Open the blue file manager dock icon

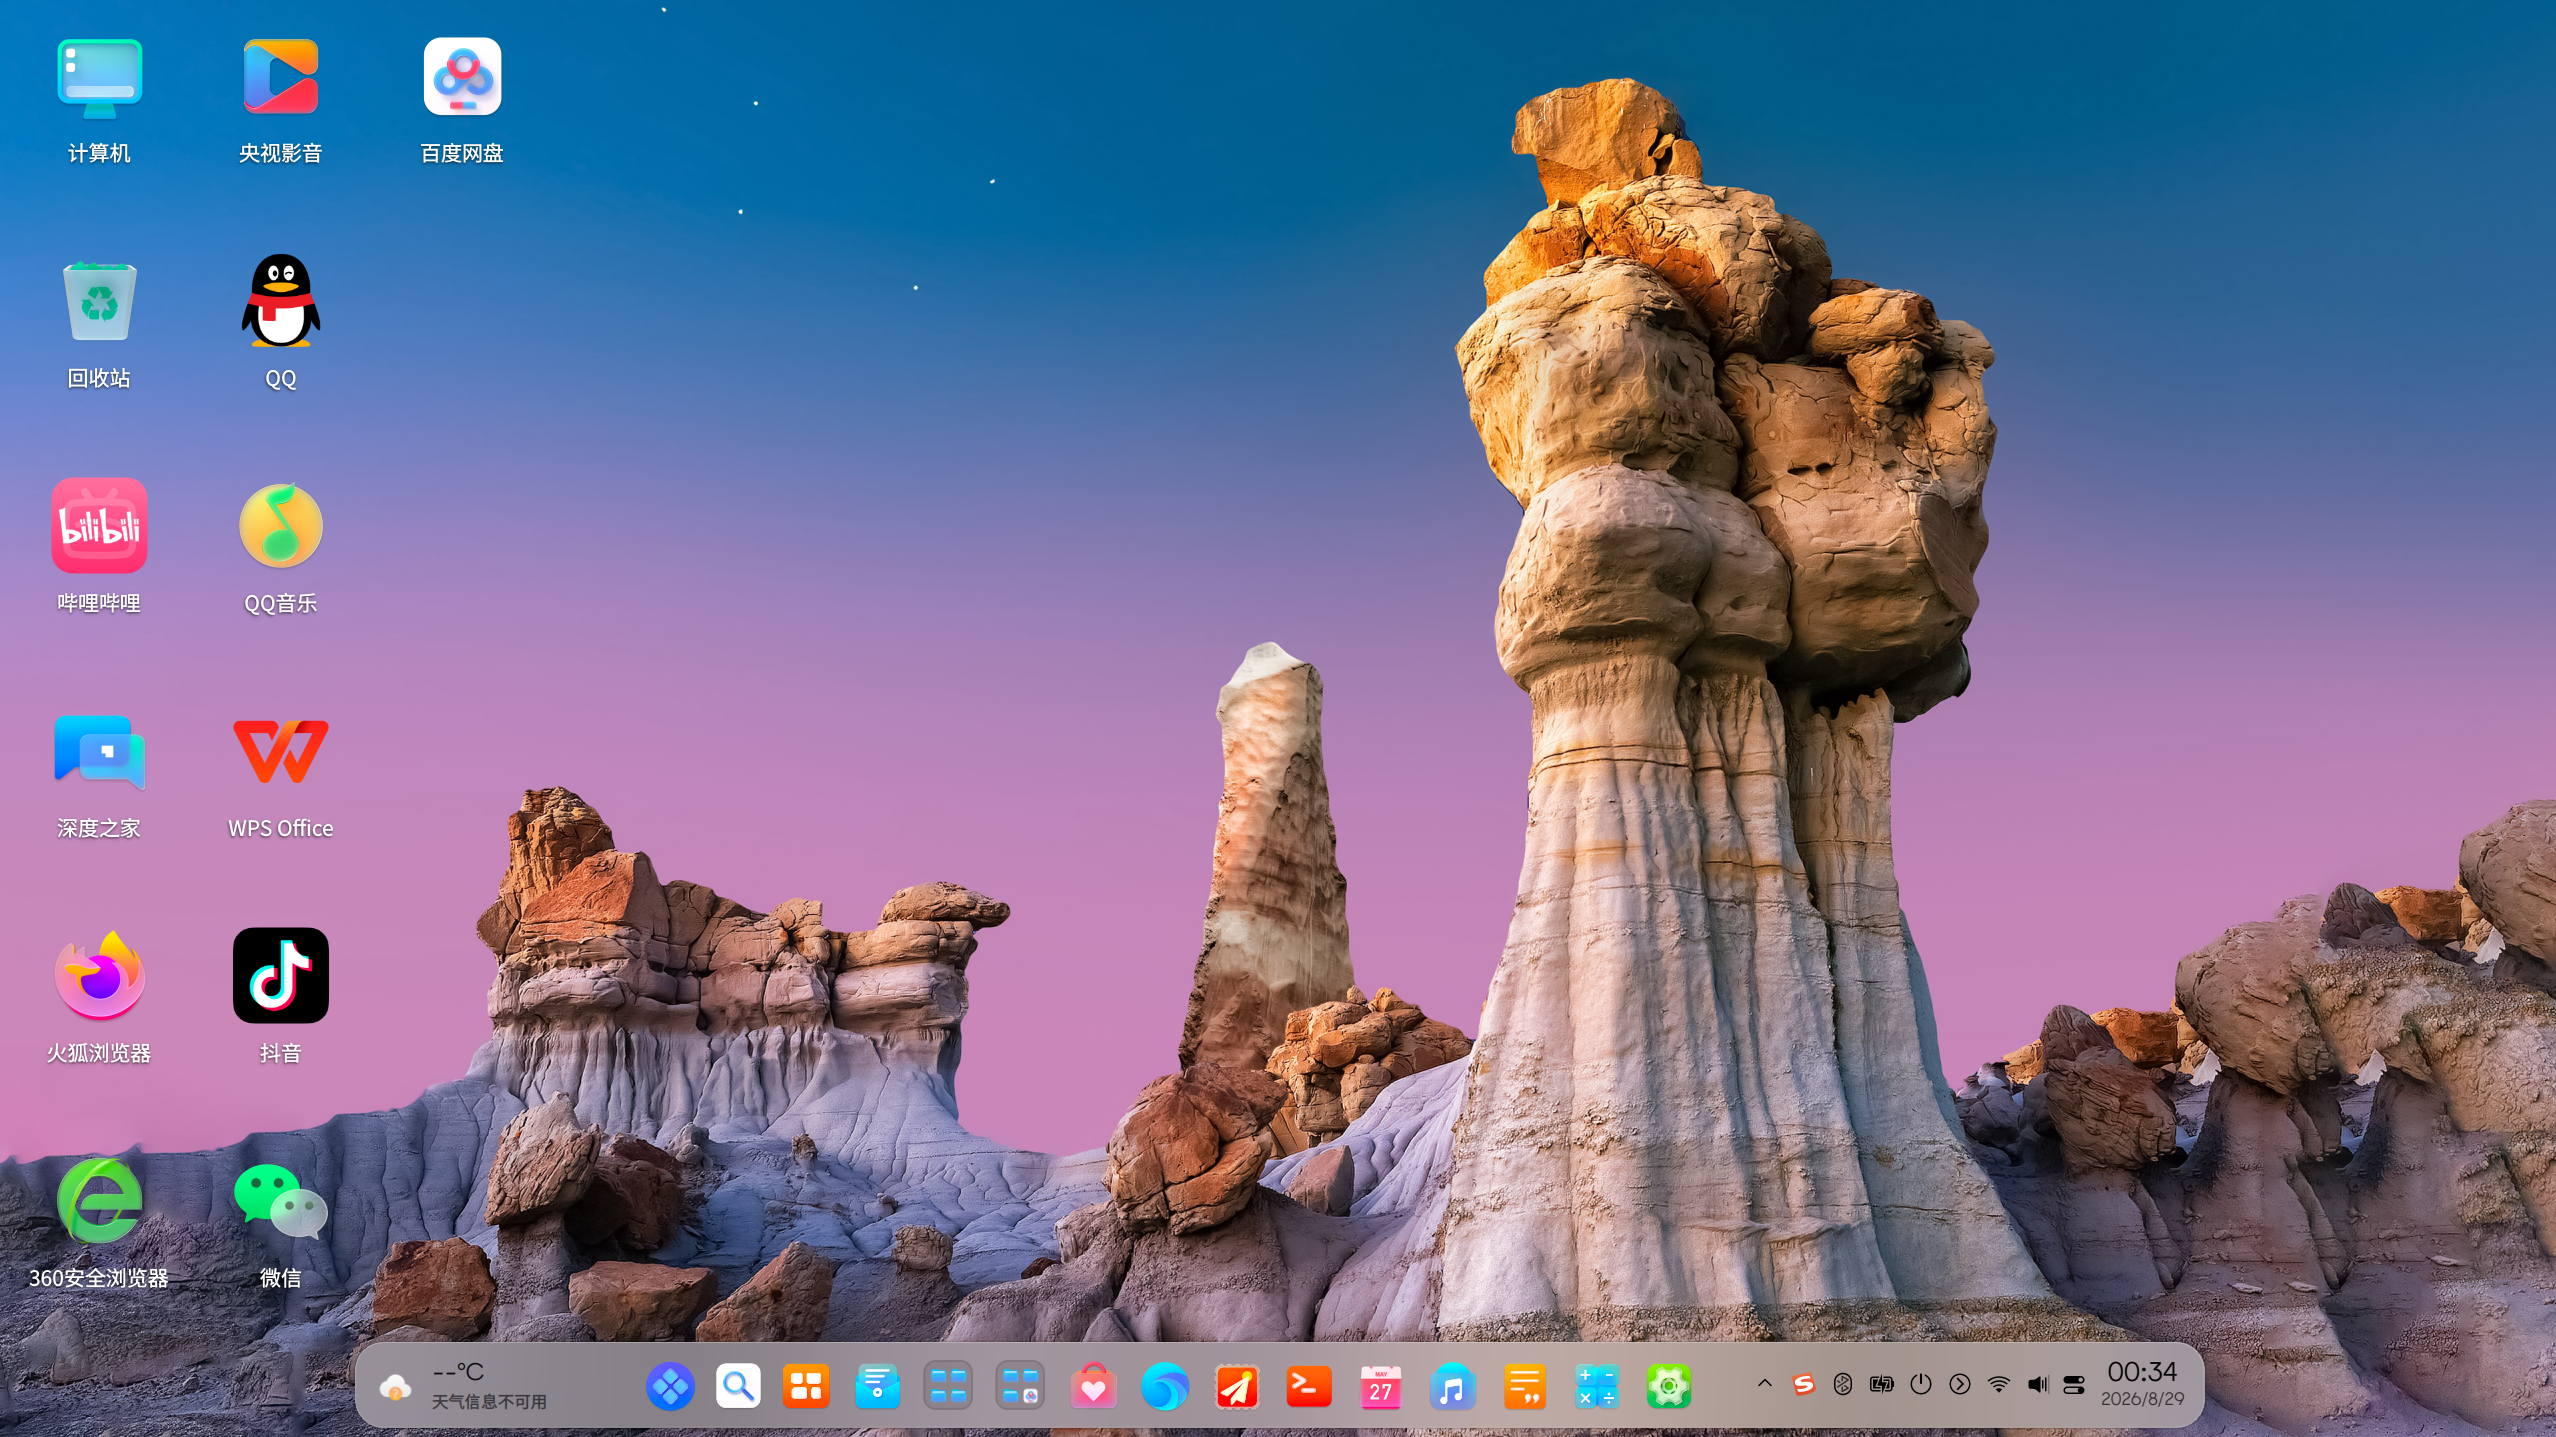[x=877, y=1387]
